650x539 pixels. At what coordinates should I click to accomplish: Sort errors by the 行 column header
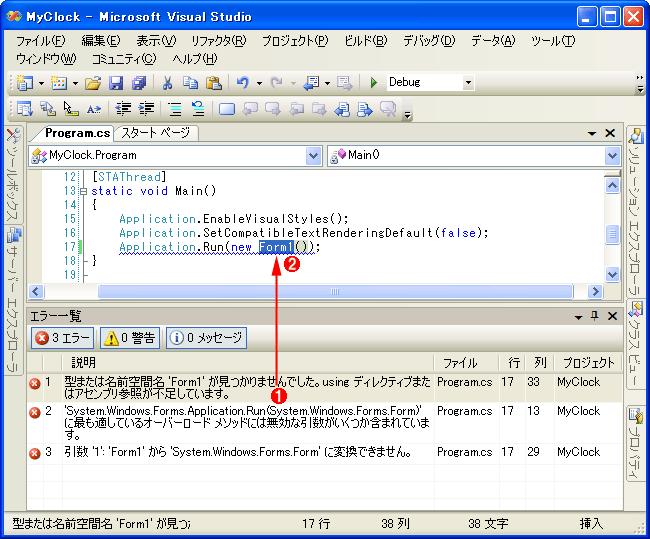point(512,363)
